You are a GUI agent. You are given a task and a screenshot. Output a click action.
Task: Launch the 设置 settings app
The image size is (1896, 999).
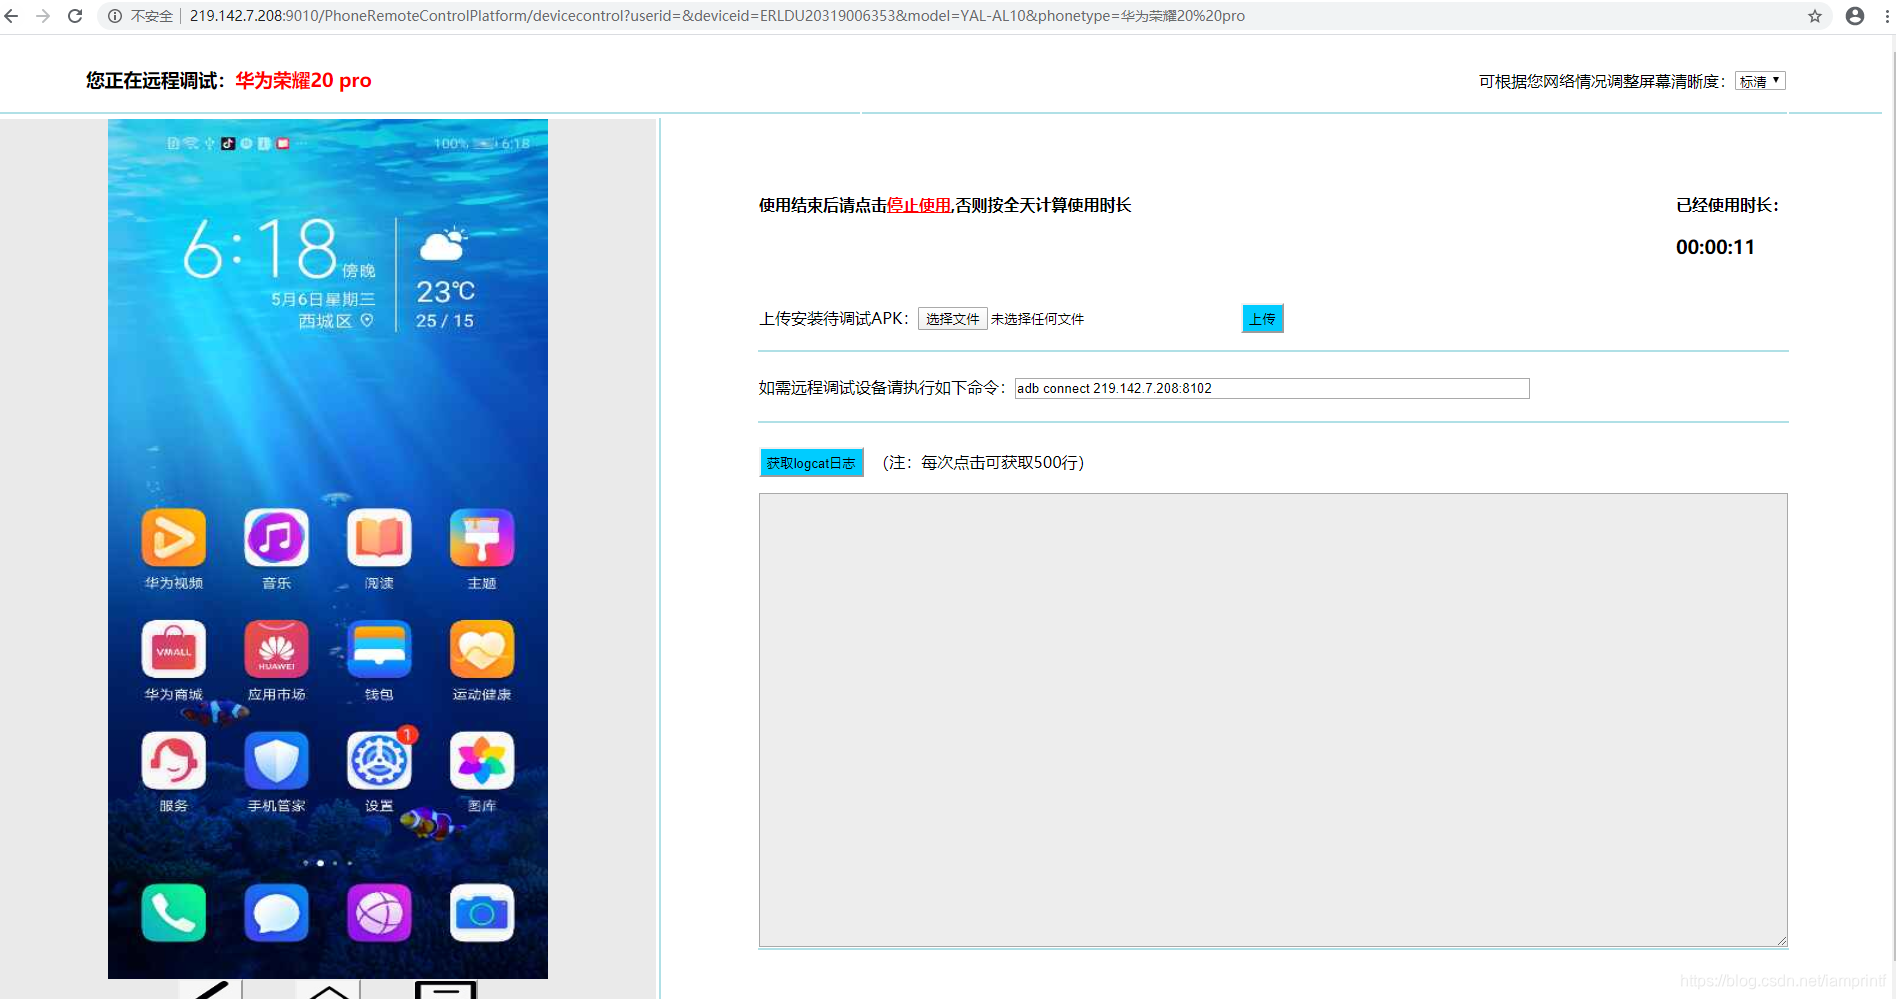point(378,761)
